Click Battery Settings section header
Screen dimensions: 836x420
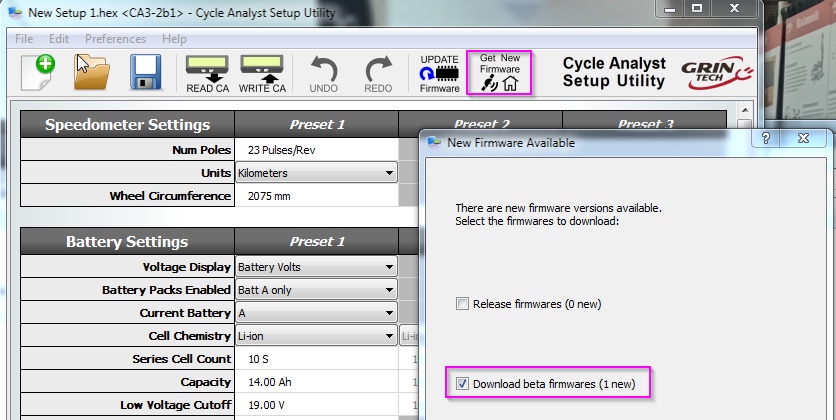click(x=127, y=241)
